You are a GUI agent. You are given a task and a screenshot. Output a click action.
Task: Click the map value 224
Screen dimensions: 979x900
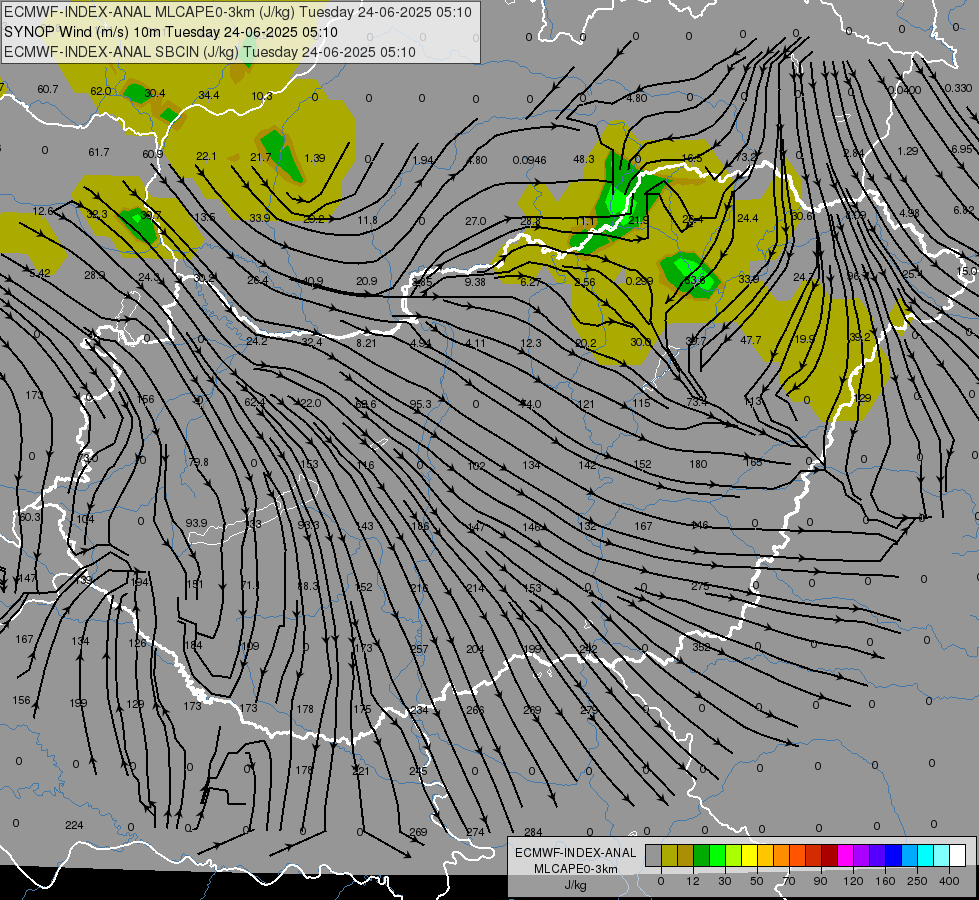tap(74, 825)
